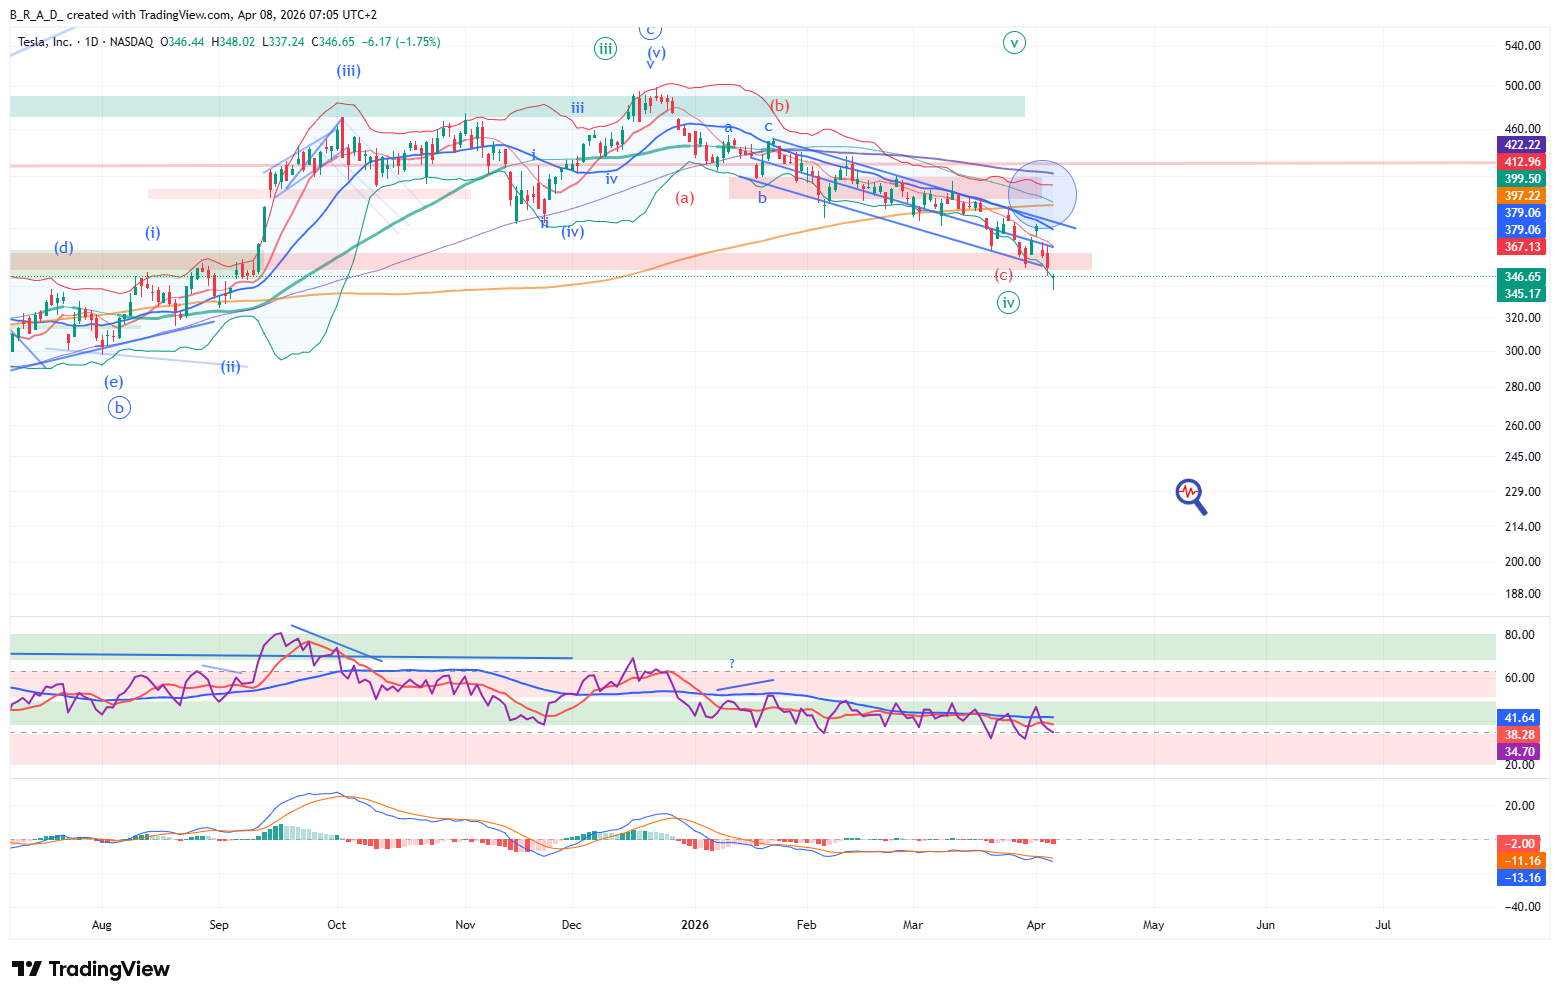Viewport: 1560px width, 999px height.
Task: Select the blue circled 'b' wave label
Action: click(119, 407)
